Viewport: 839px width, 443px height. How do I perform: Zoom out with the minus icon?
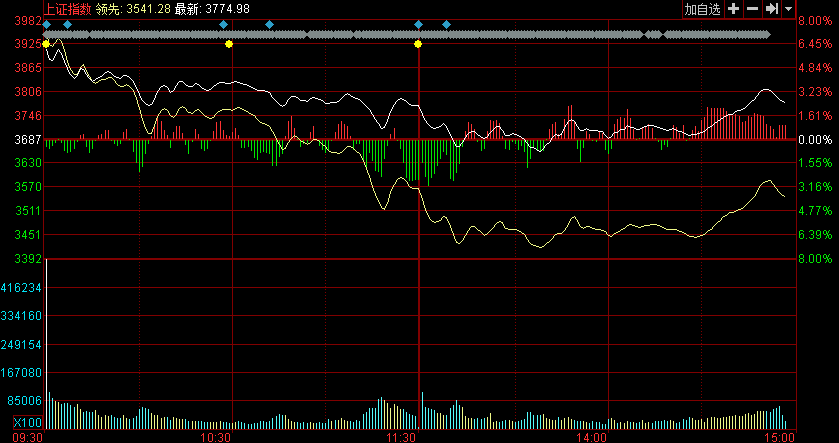click(x=752, y=9)
